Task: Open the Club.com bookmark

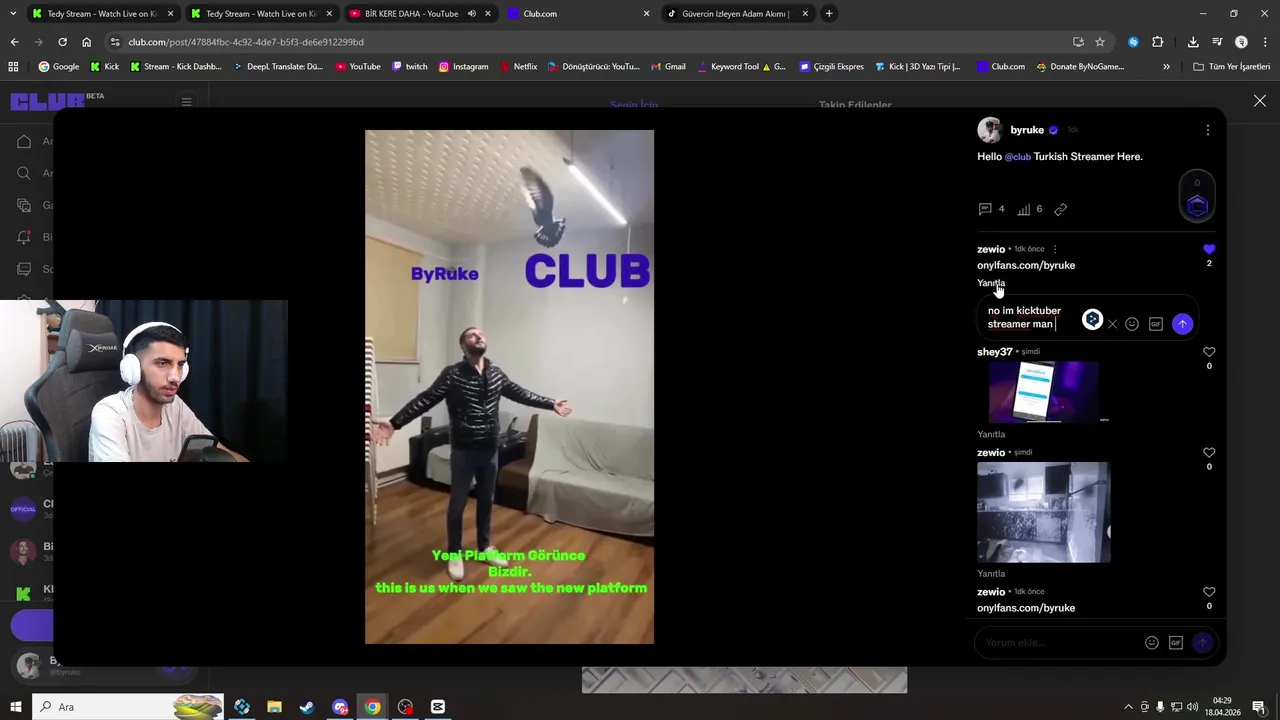Action: pos(1000,67)
